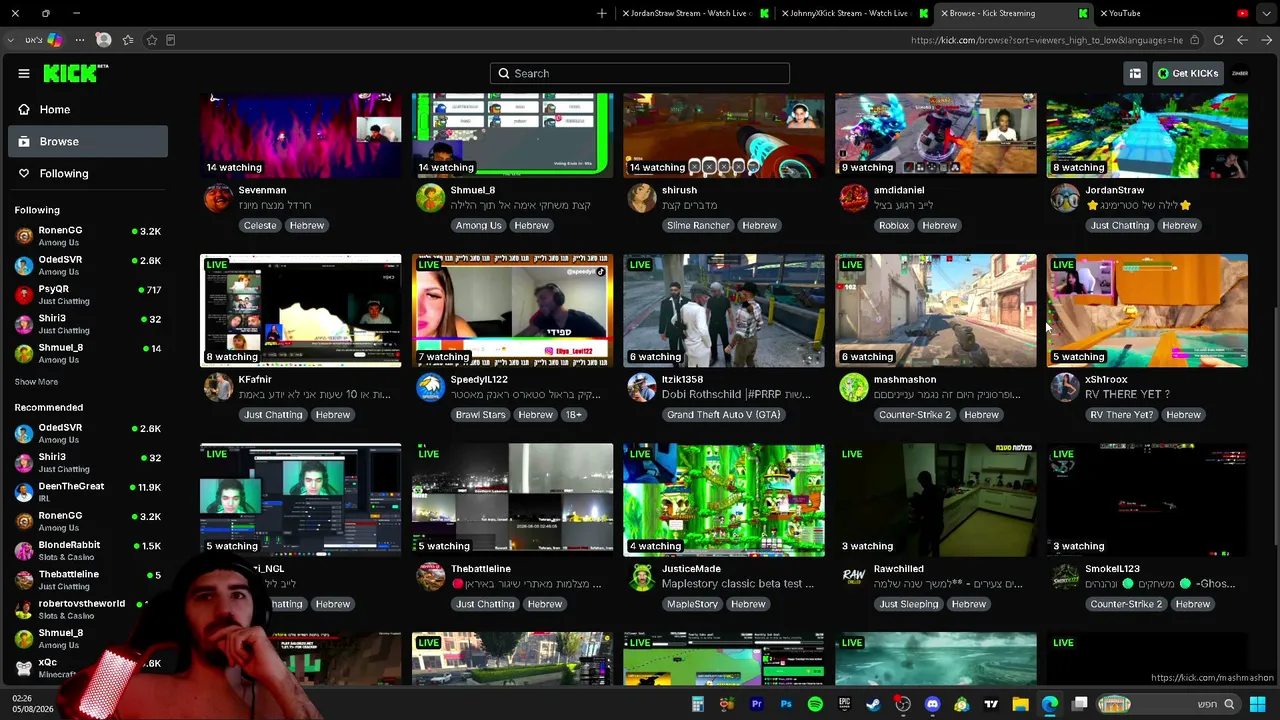
Task: Open SpeedyIL122's stream thumbnail
Action: tap(512, 310)
